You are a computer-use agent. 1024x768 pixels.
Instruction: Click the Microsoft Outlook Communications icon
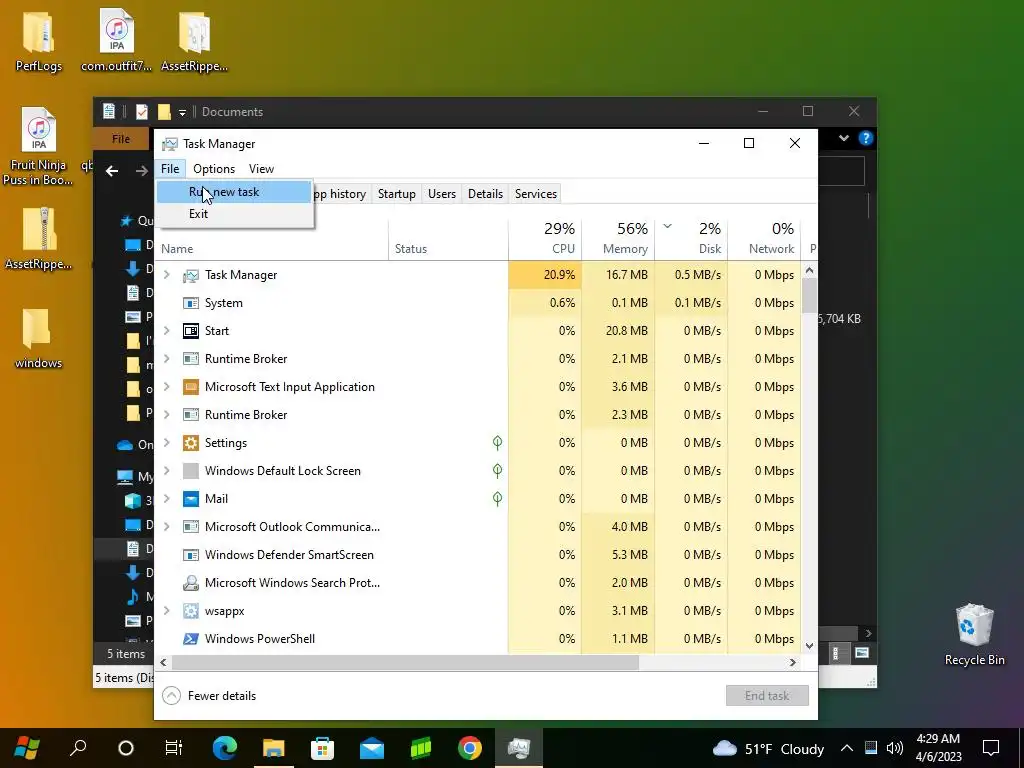pyautogui.click(x=191, y=527)
